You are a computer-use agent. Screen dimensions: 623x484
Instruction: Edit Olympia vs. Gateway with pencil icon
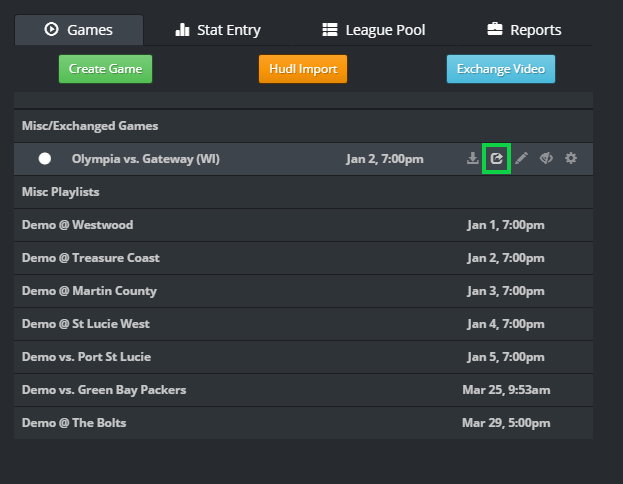pyautogui.click(x=521, y=159)
